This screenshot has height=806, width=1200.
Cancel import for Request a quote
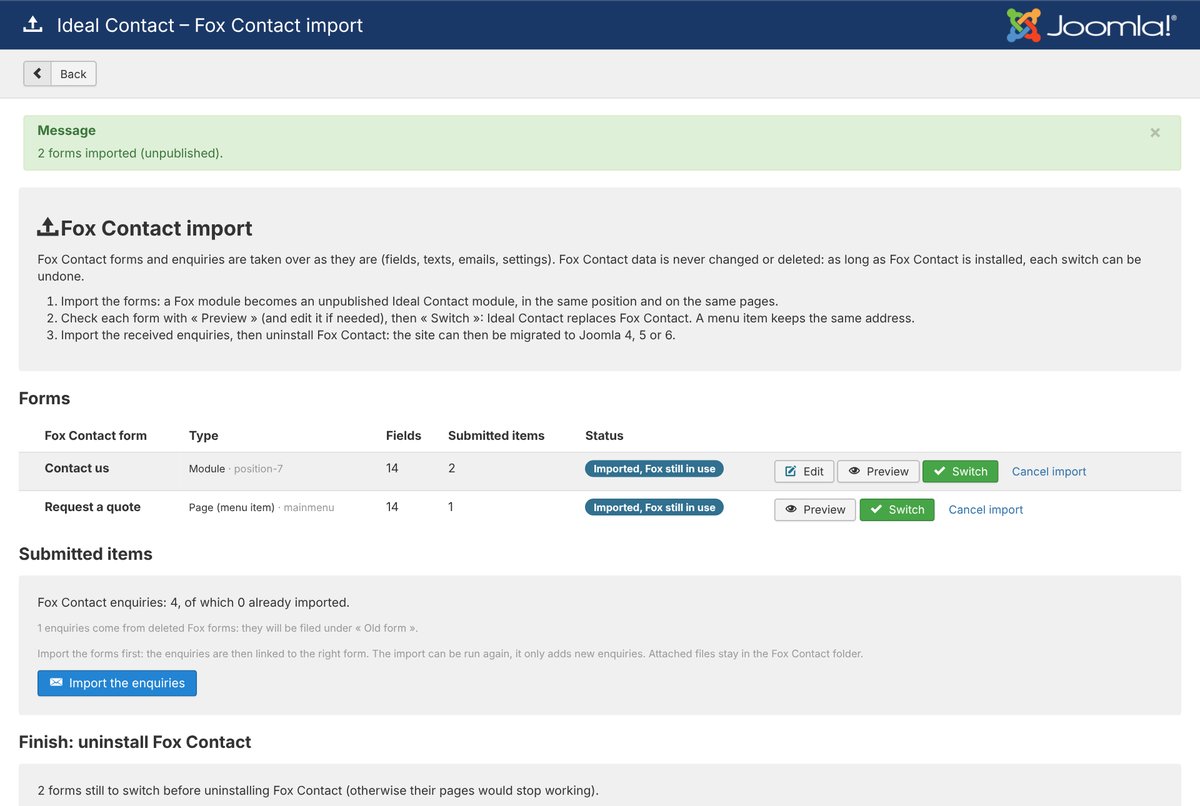tap(986, 509)
